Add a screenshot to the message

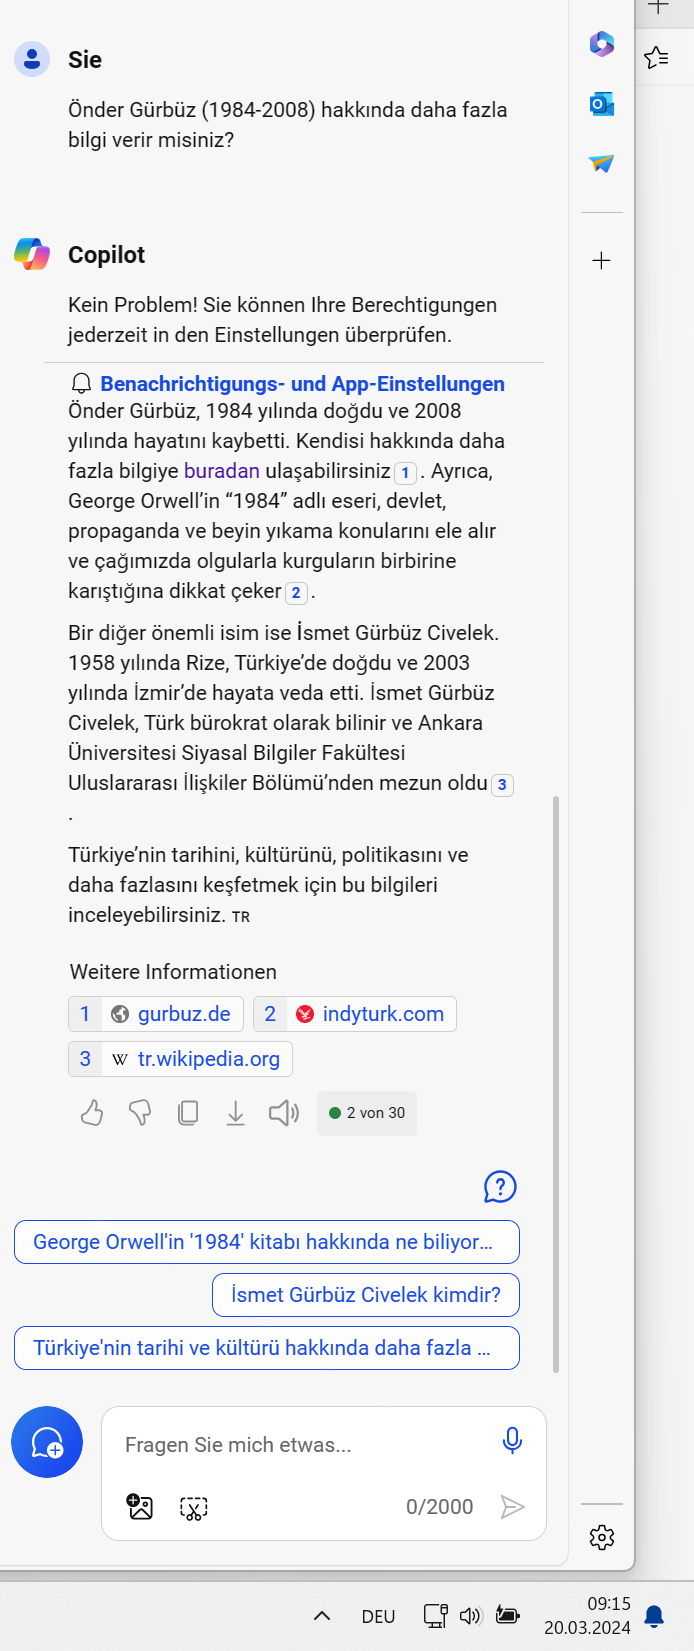[x=193, y=1508]
